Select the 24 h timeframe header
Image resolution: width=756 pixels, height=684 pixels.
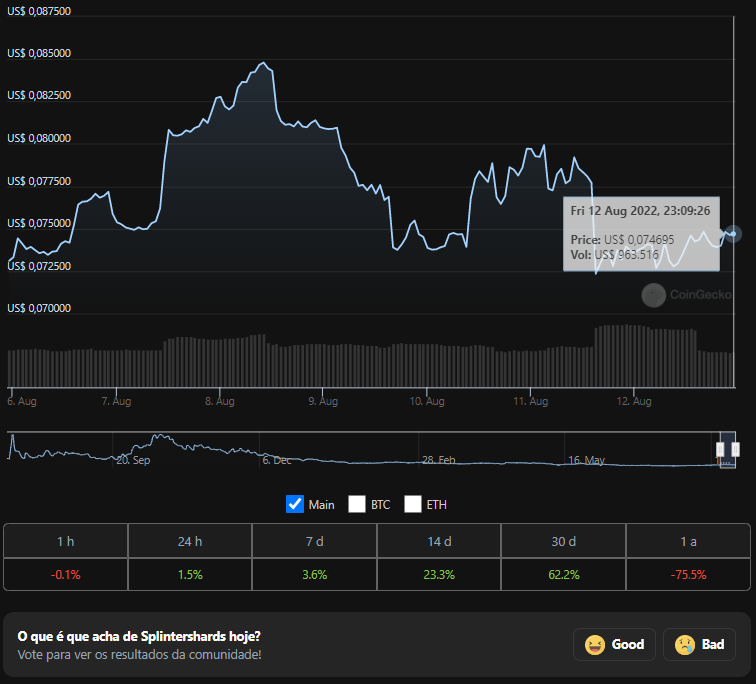tap(190, 541)
